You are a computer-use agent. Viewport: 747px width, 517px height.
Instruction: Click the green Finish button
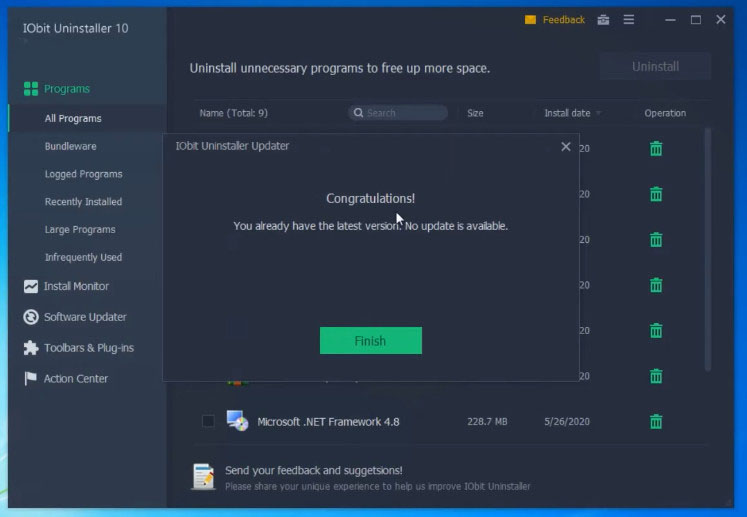click(x=371, y=340)
